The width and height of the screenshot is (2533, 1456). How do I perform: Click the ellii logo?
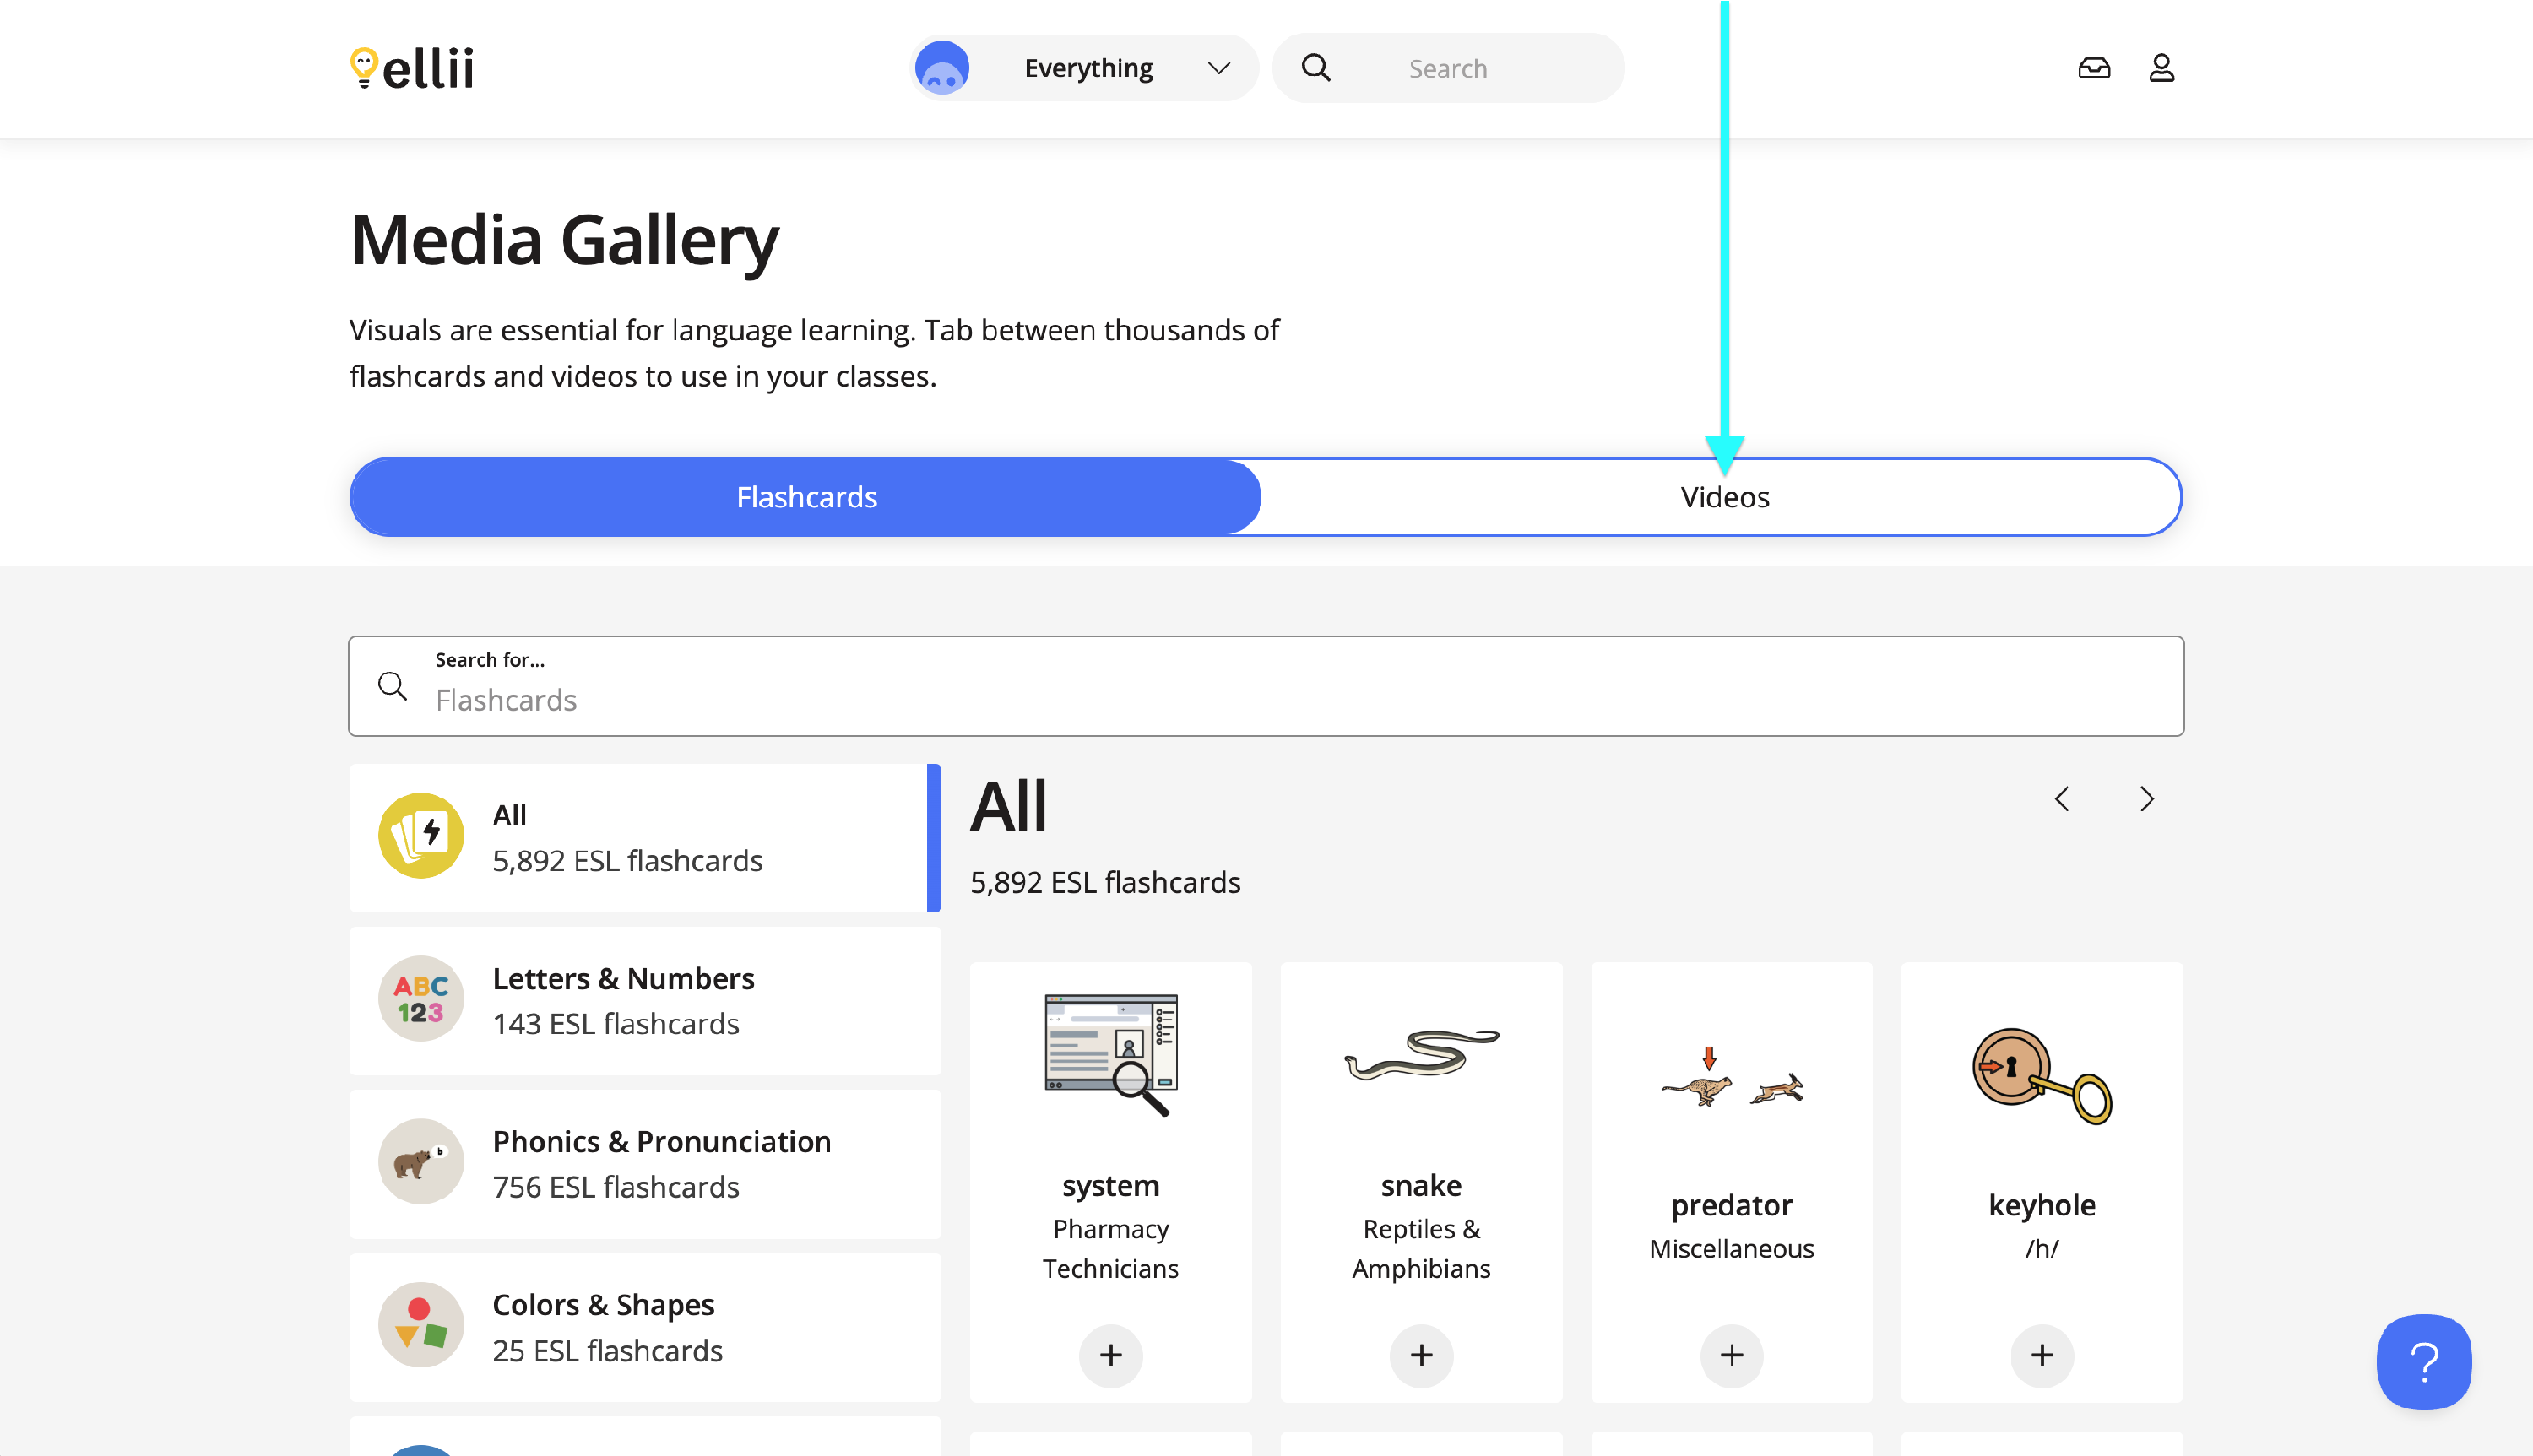tap(412, 68)
